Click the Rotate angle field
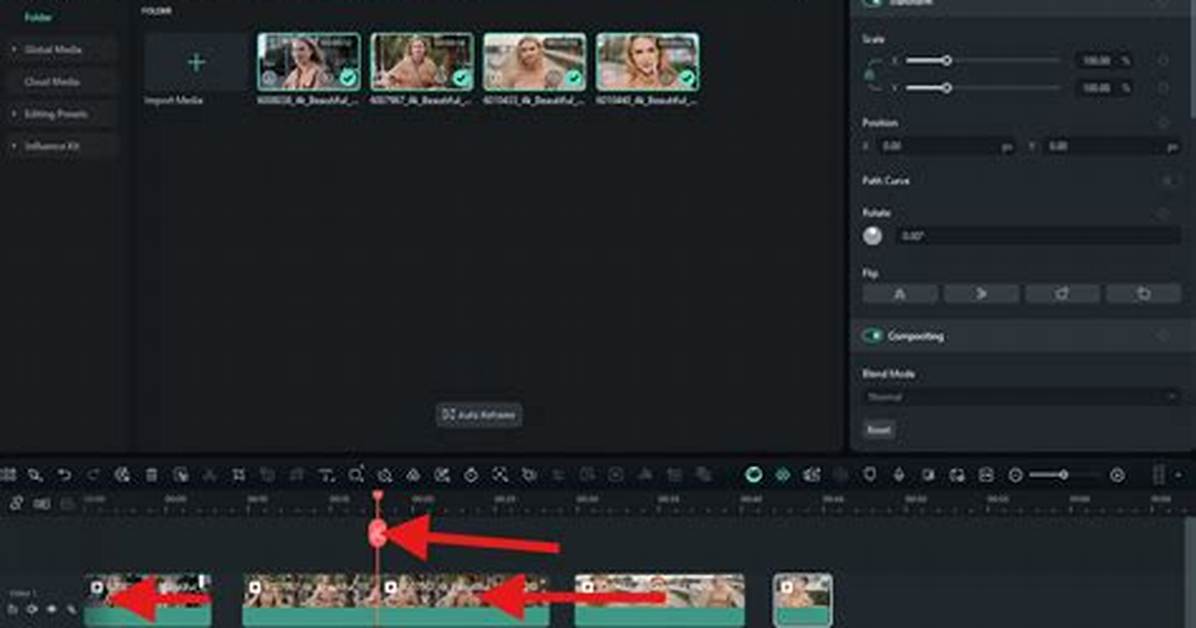Screen dimensions: 1196x628 tap(1037, 236)
